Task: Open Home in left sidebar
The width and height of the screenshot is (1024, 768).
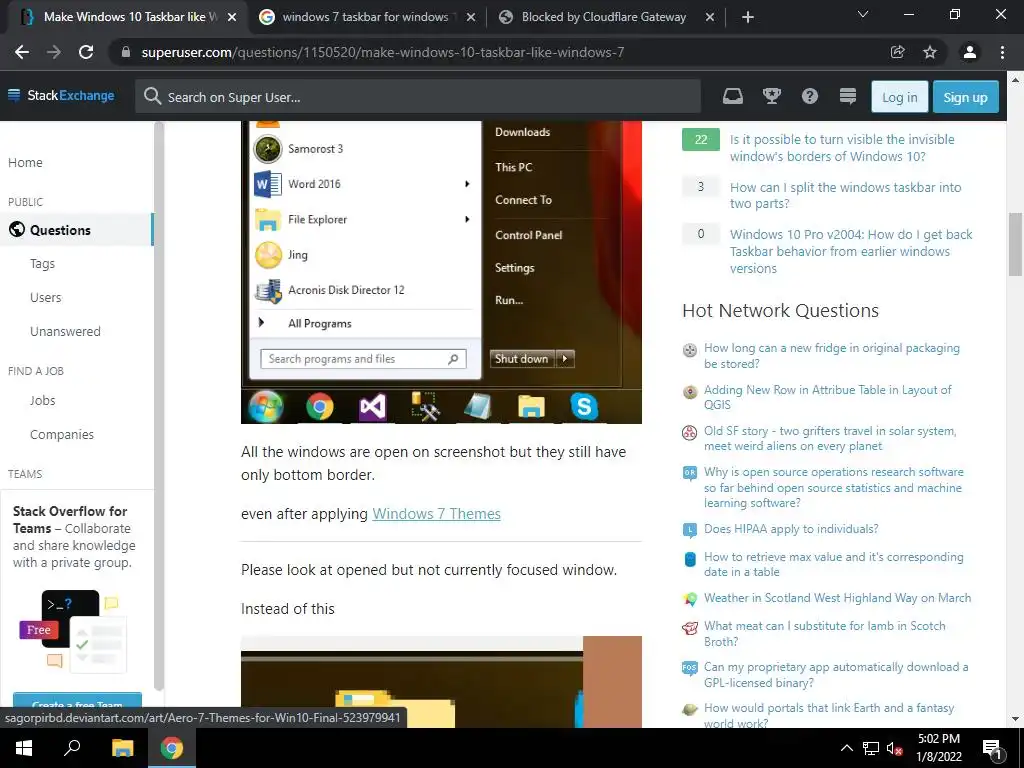Action: 25,163
